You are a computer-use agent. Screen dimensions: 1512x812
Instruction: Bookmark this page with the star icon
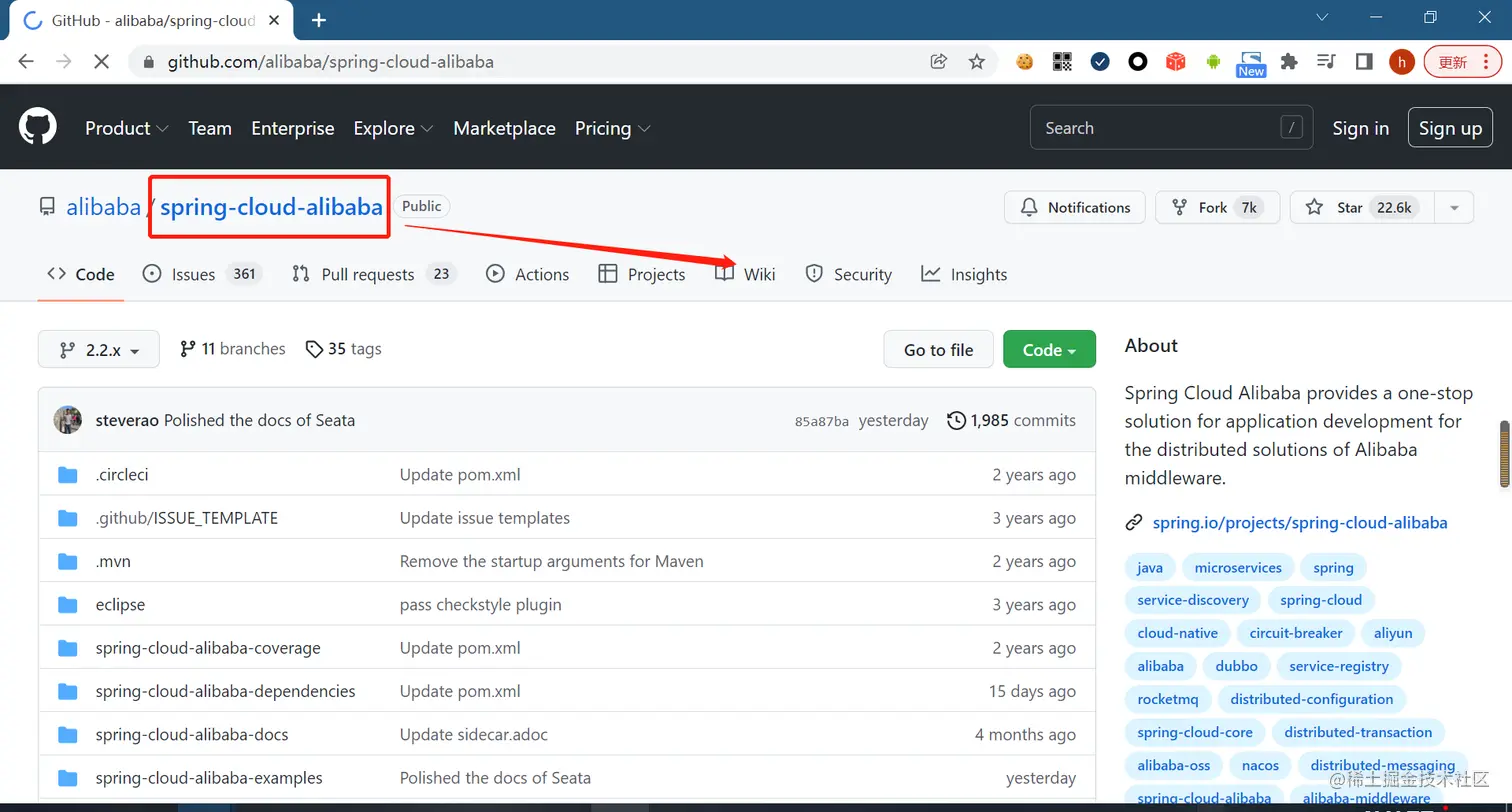pyautogui.click(x=977, y=62)
